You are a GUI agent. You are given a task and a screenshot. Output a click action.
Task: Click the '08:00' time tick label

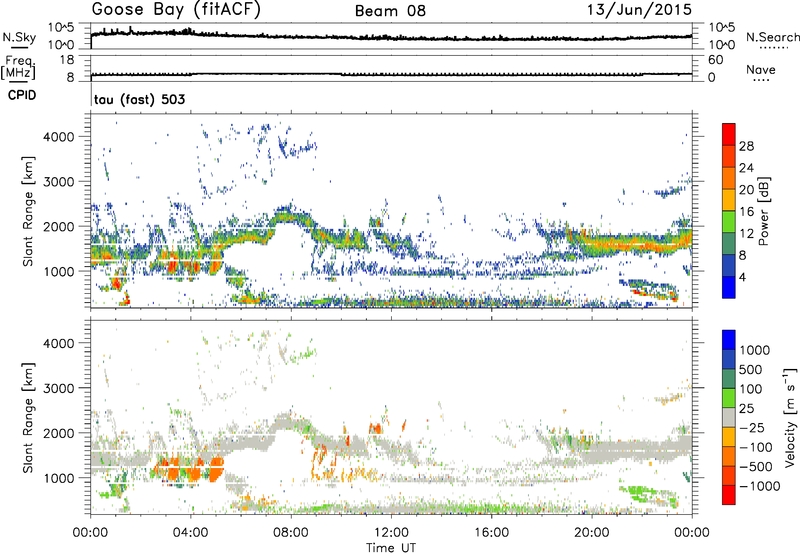click(x=291, y=533)
